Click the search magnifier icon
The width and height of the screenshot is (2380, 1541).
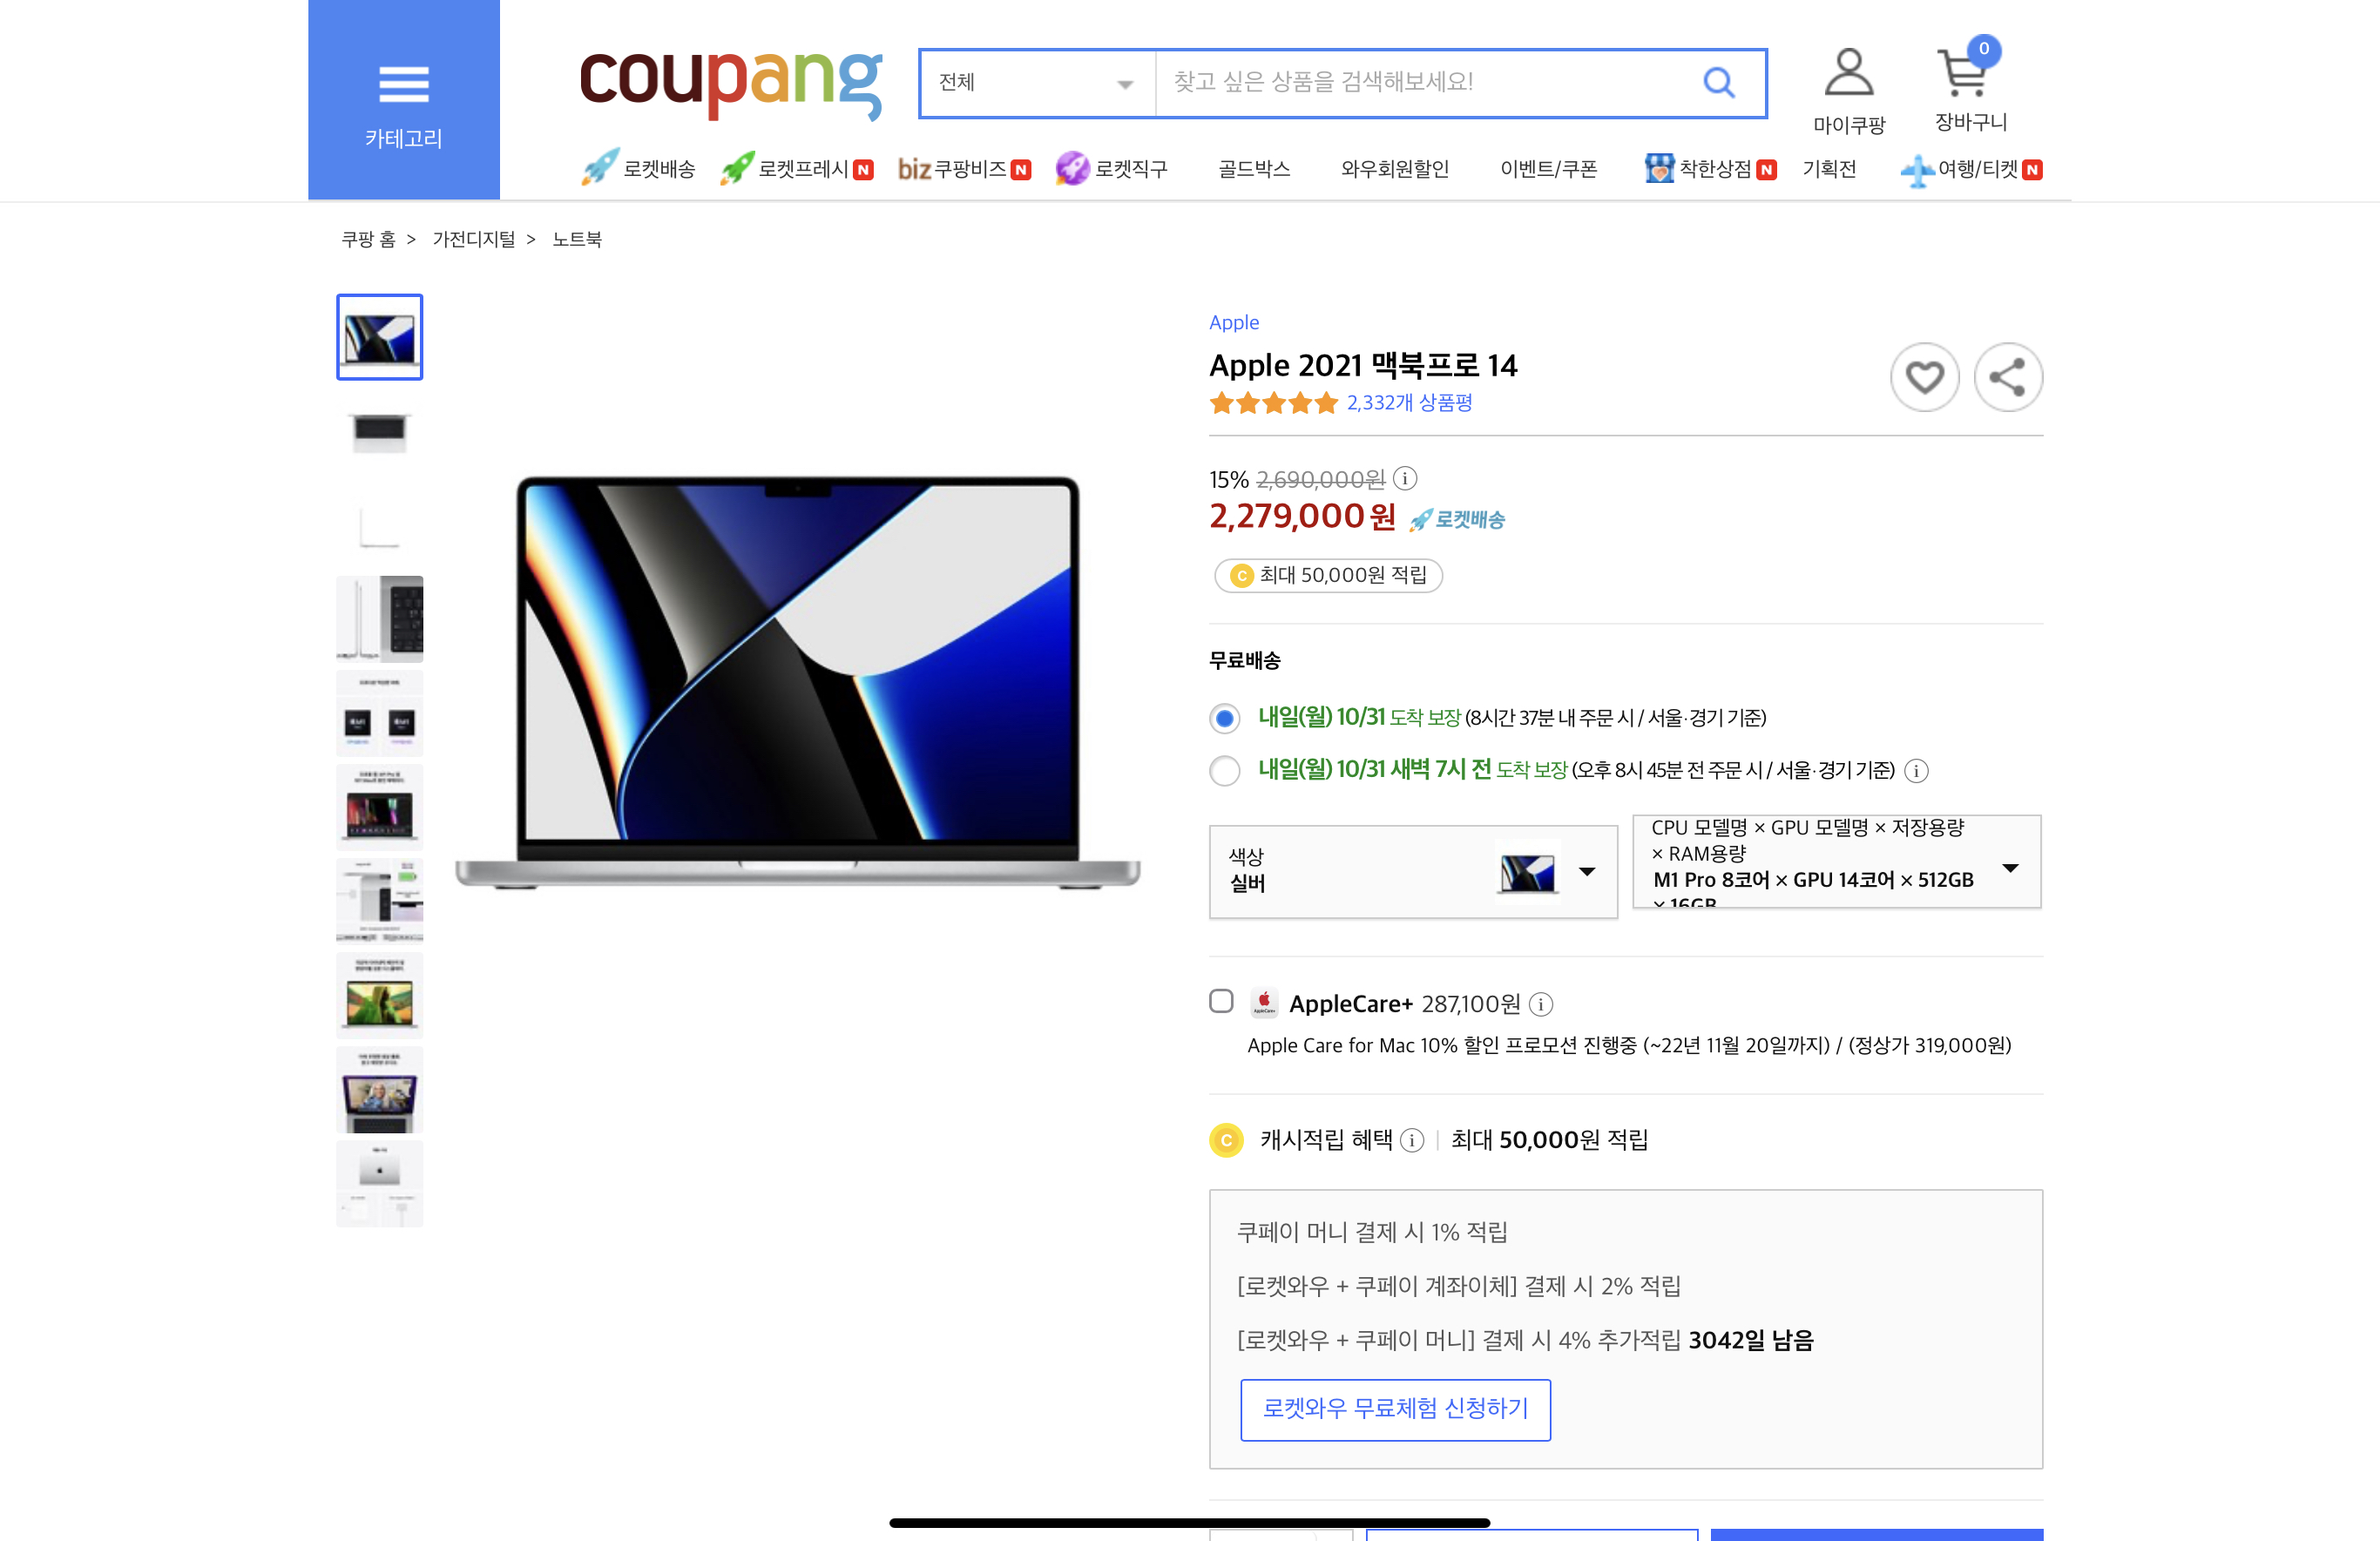point(1718,82)
